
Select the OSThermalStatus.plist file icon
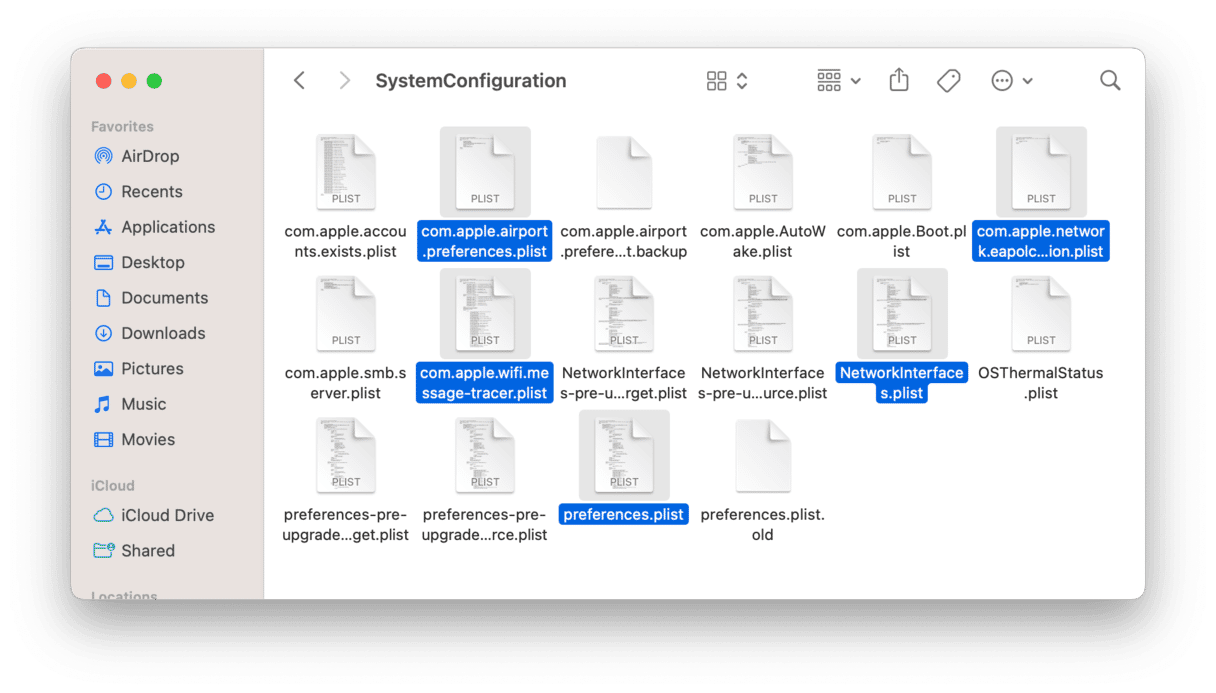click(x=1041, y=314)
